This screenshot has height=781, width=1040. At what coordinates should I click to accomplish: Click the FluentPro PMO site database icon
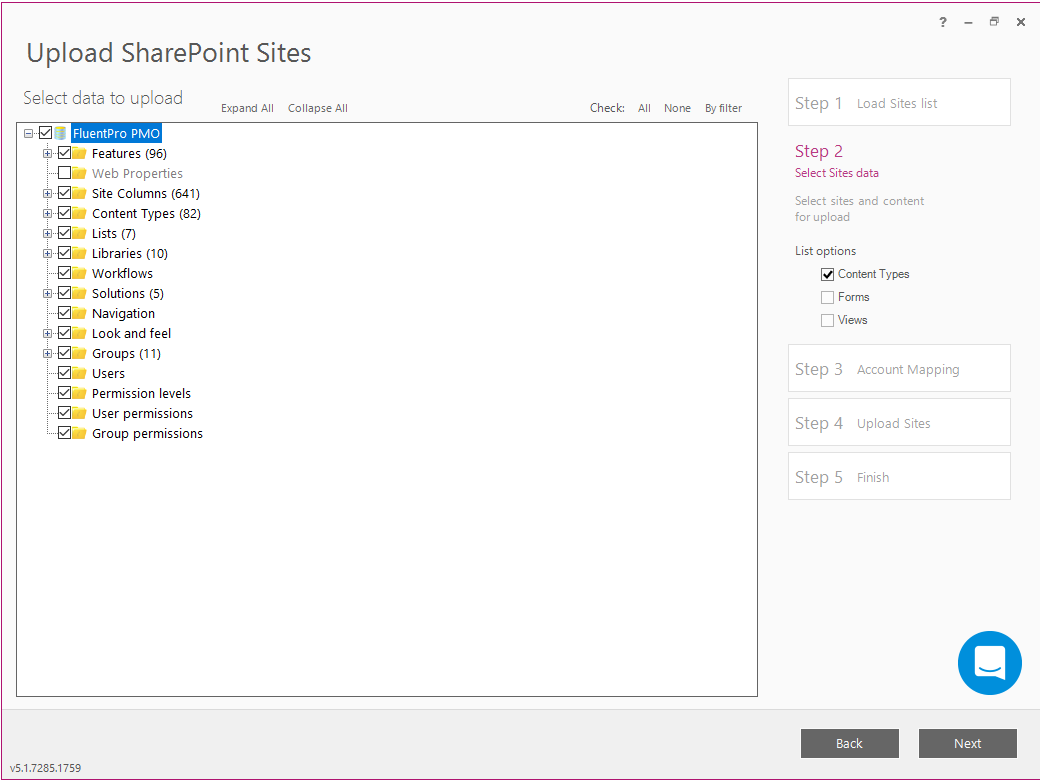coord(60,133)
